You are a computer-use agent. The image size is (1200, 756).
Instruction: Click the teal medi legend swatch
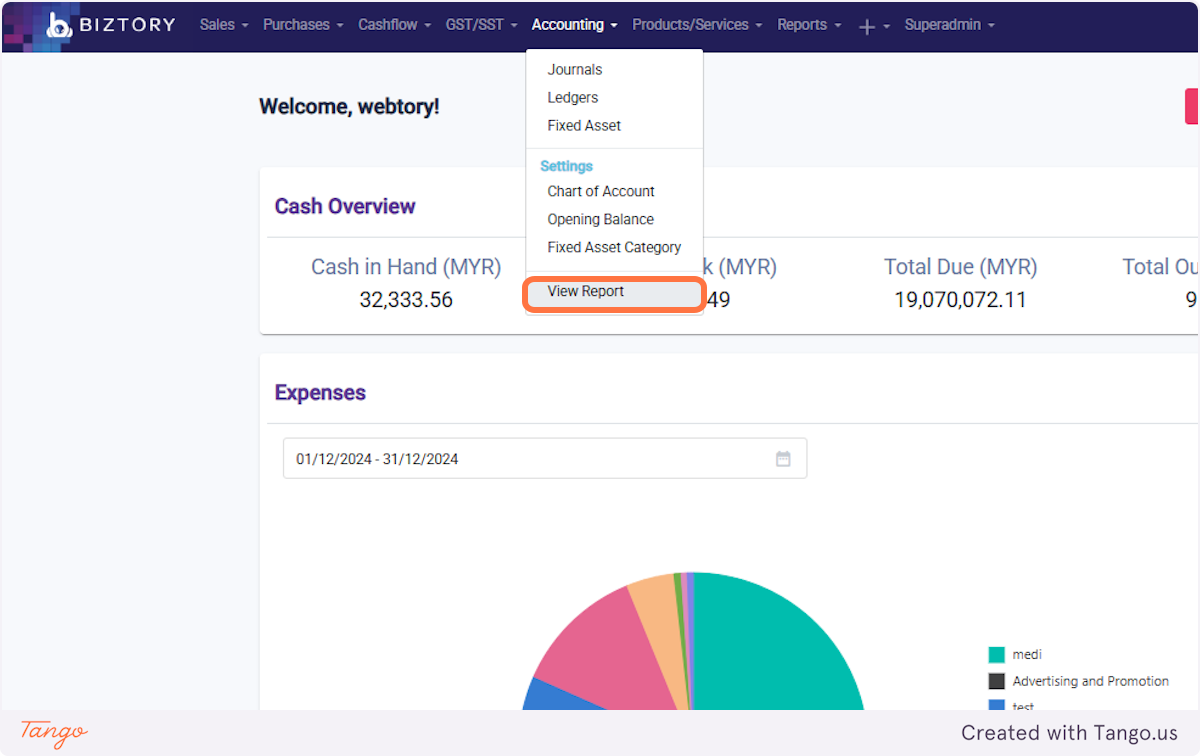pos(996,655)
